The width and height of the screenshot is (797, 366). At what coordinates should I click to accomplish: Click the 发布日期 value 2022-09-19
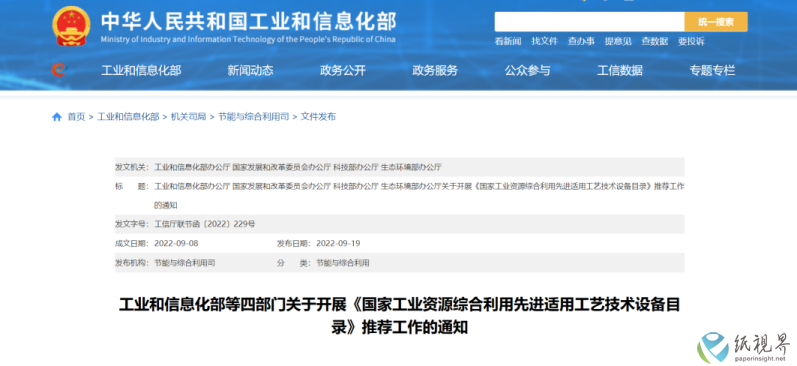[x=338, y=243]
